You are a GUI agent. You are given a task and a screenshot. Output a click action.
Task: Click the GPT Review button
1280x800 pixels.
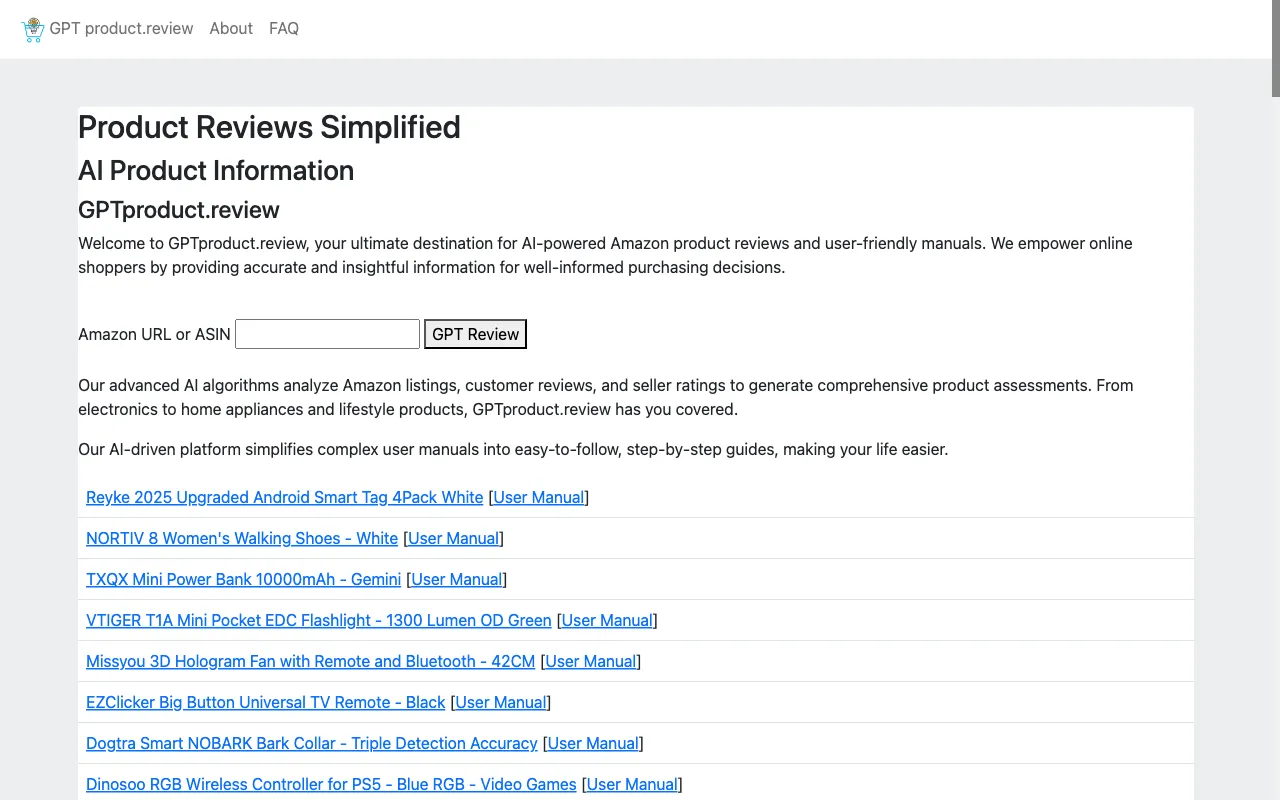[x=475, y=334]
